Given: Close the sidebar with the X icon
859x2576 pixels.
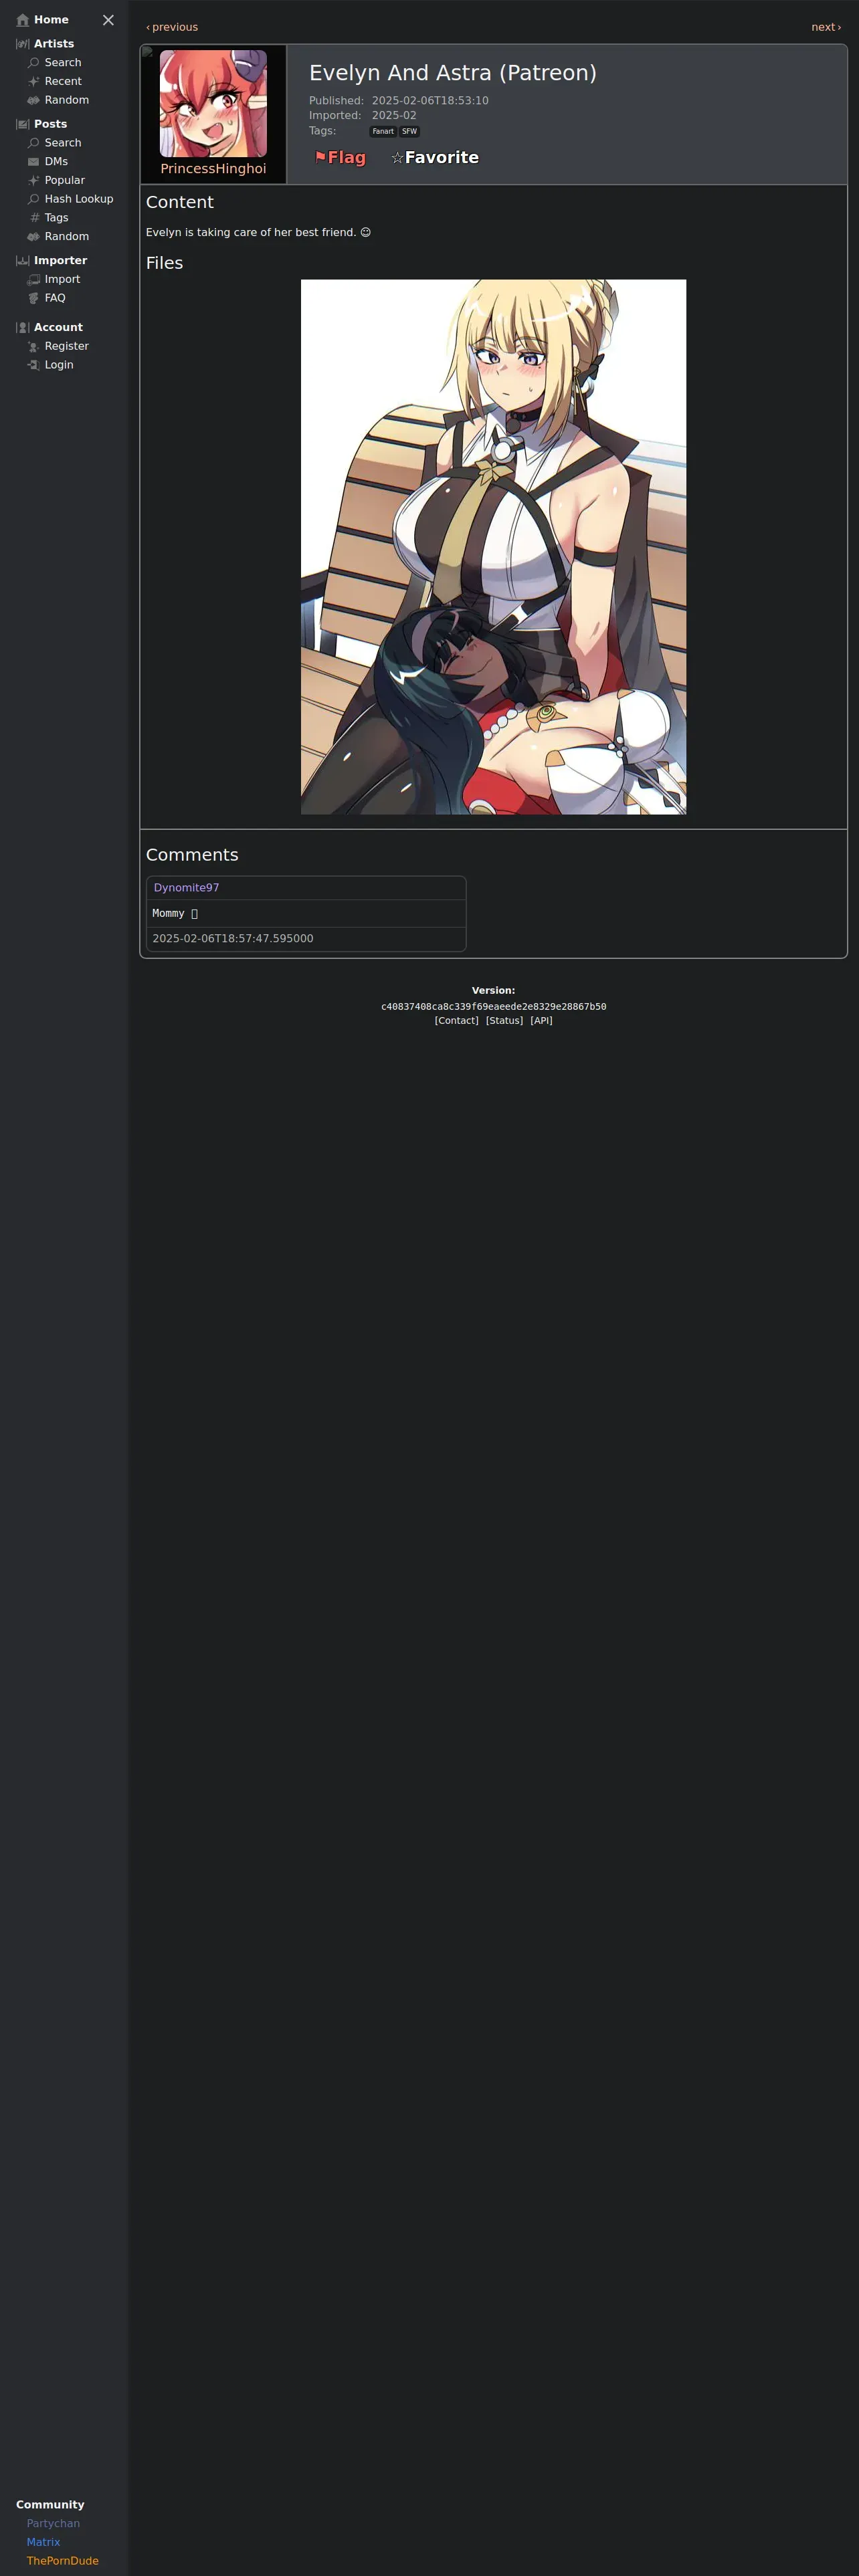Looking at the screenshot, I should click(108, 20).
